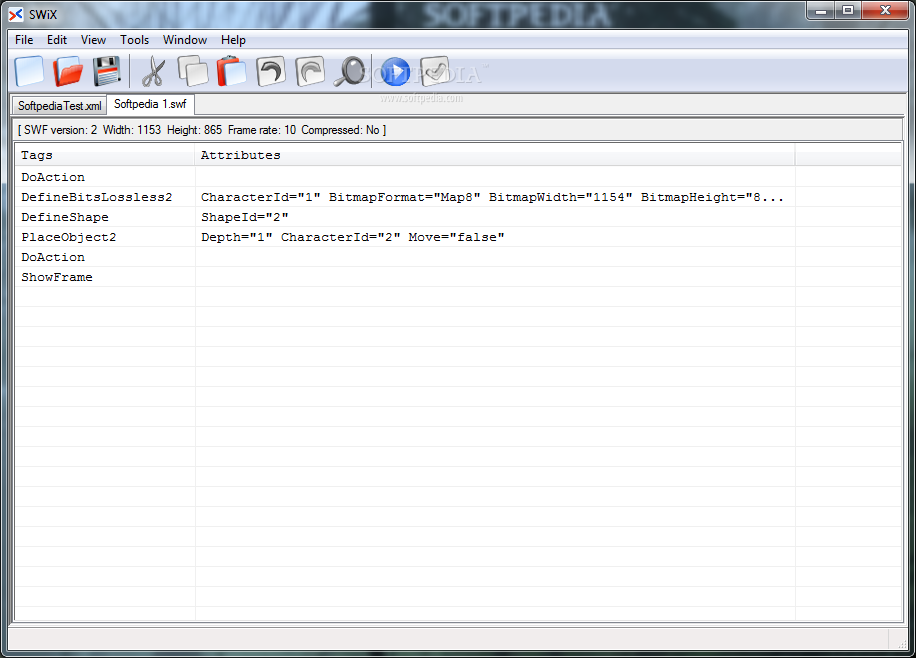Switch to the SoftpediaTest.xml tab
Image resolution: width=916 pixels, height=658 pixels.
coord(60,106)
